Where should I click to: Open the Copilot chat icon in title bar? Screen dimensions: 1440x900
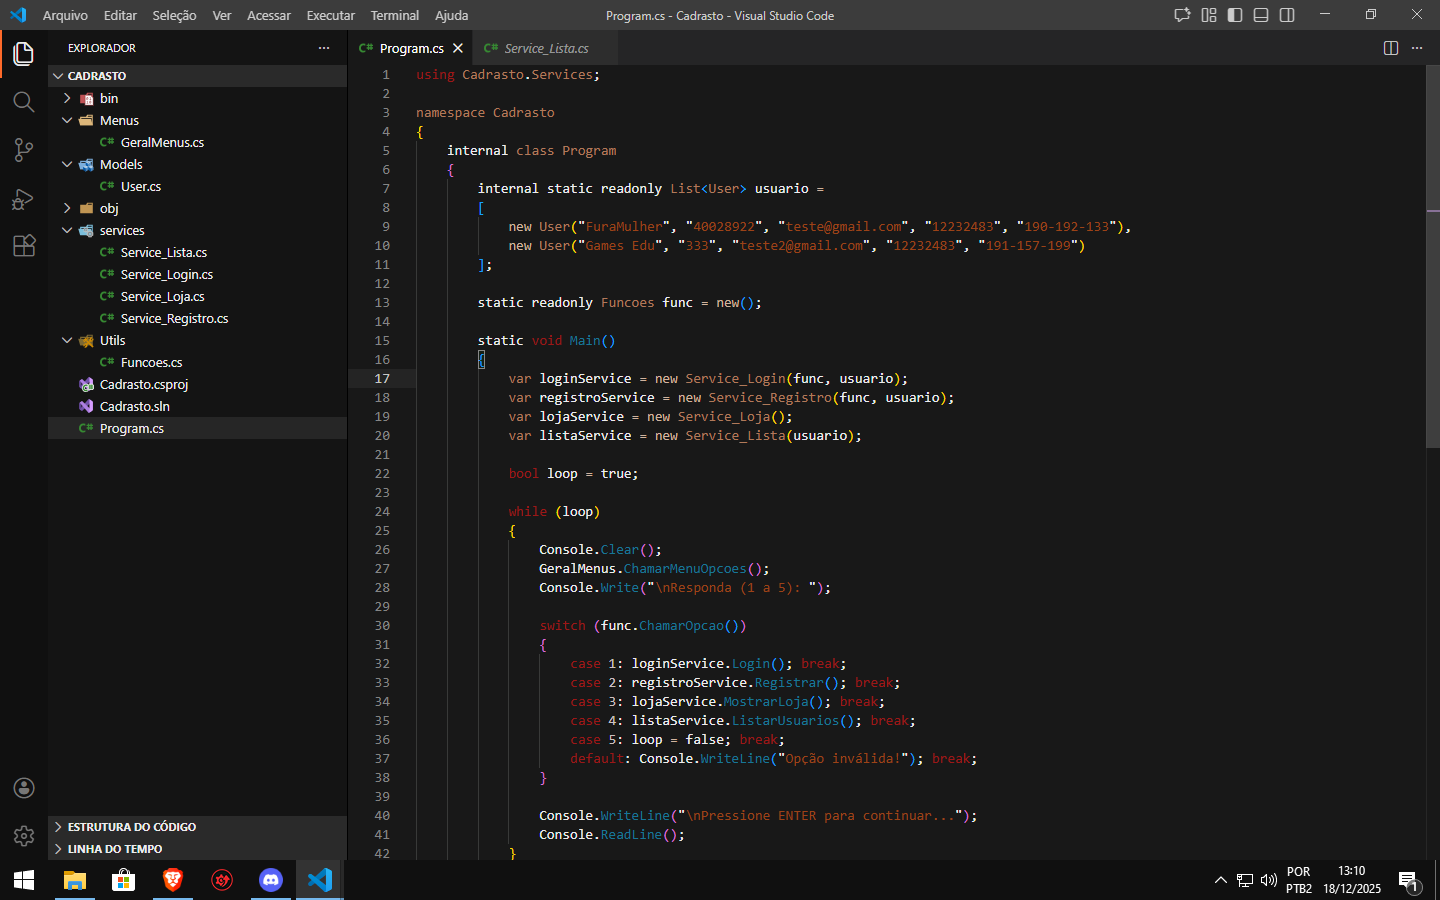click(x=1182, y=15)
